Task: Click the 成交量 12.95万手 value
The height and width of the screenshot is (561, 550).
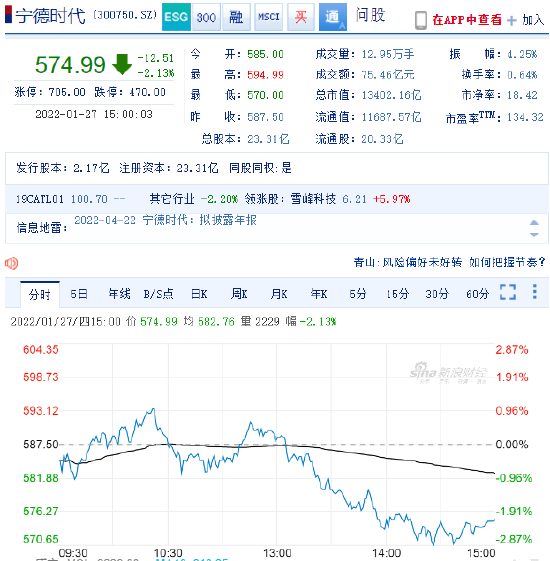Action: 388,54
